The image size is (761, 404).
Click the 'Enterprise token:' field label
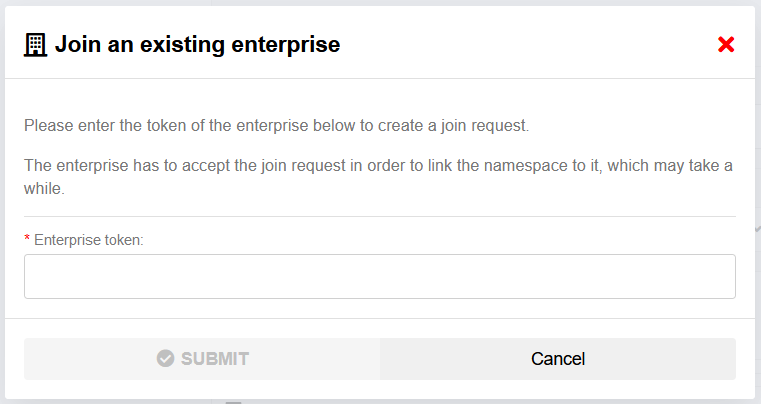[89, 241]
